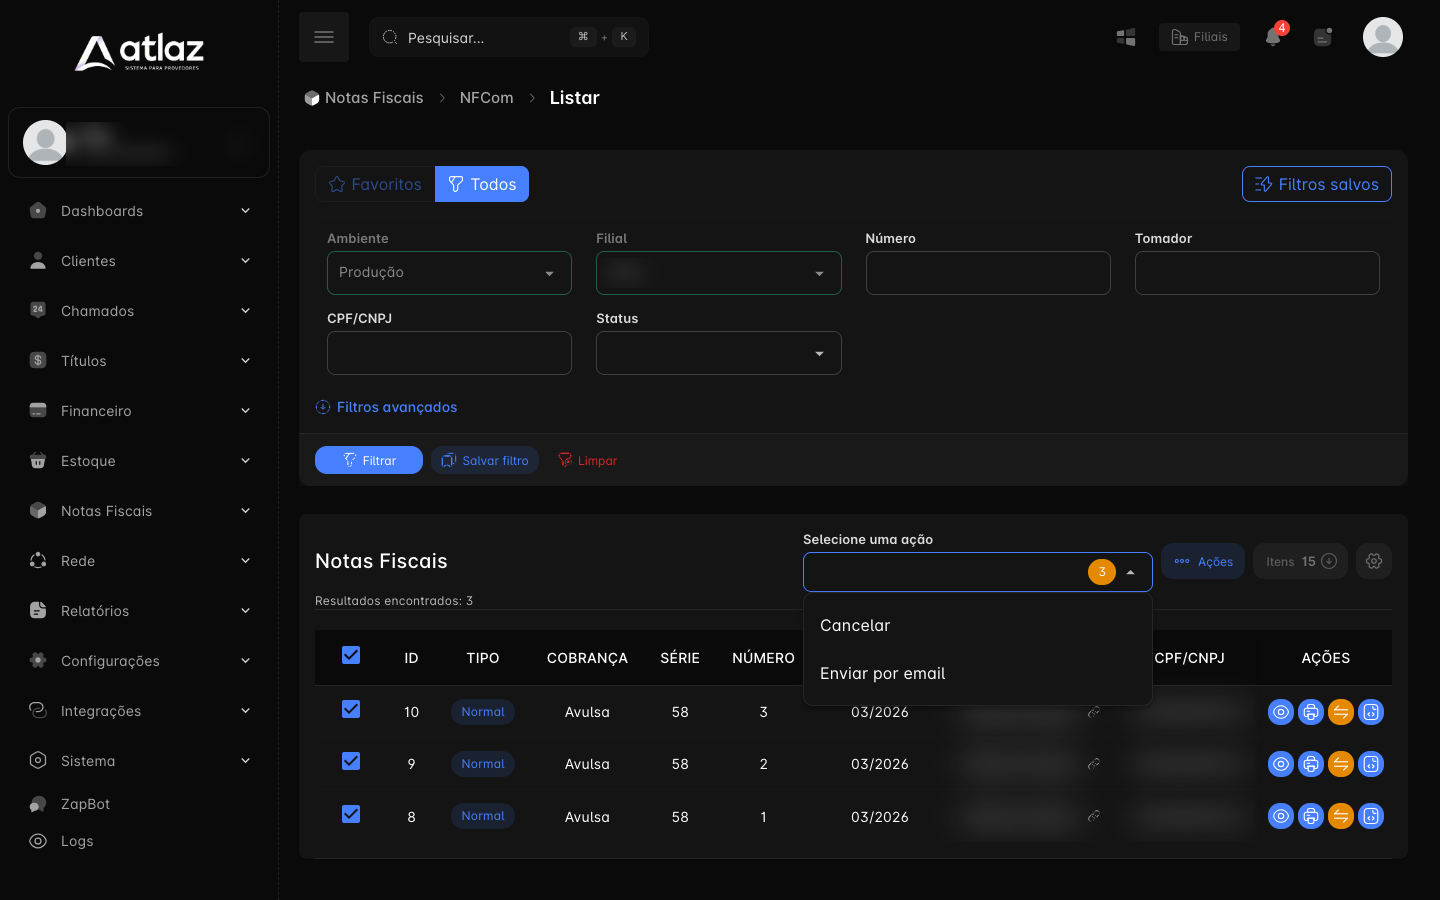Expand the Financeiro sidebar menu
1440x900 pixels.
pos(139,411)
